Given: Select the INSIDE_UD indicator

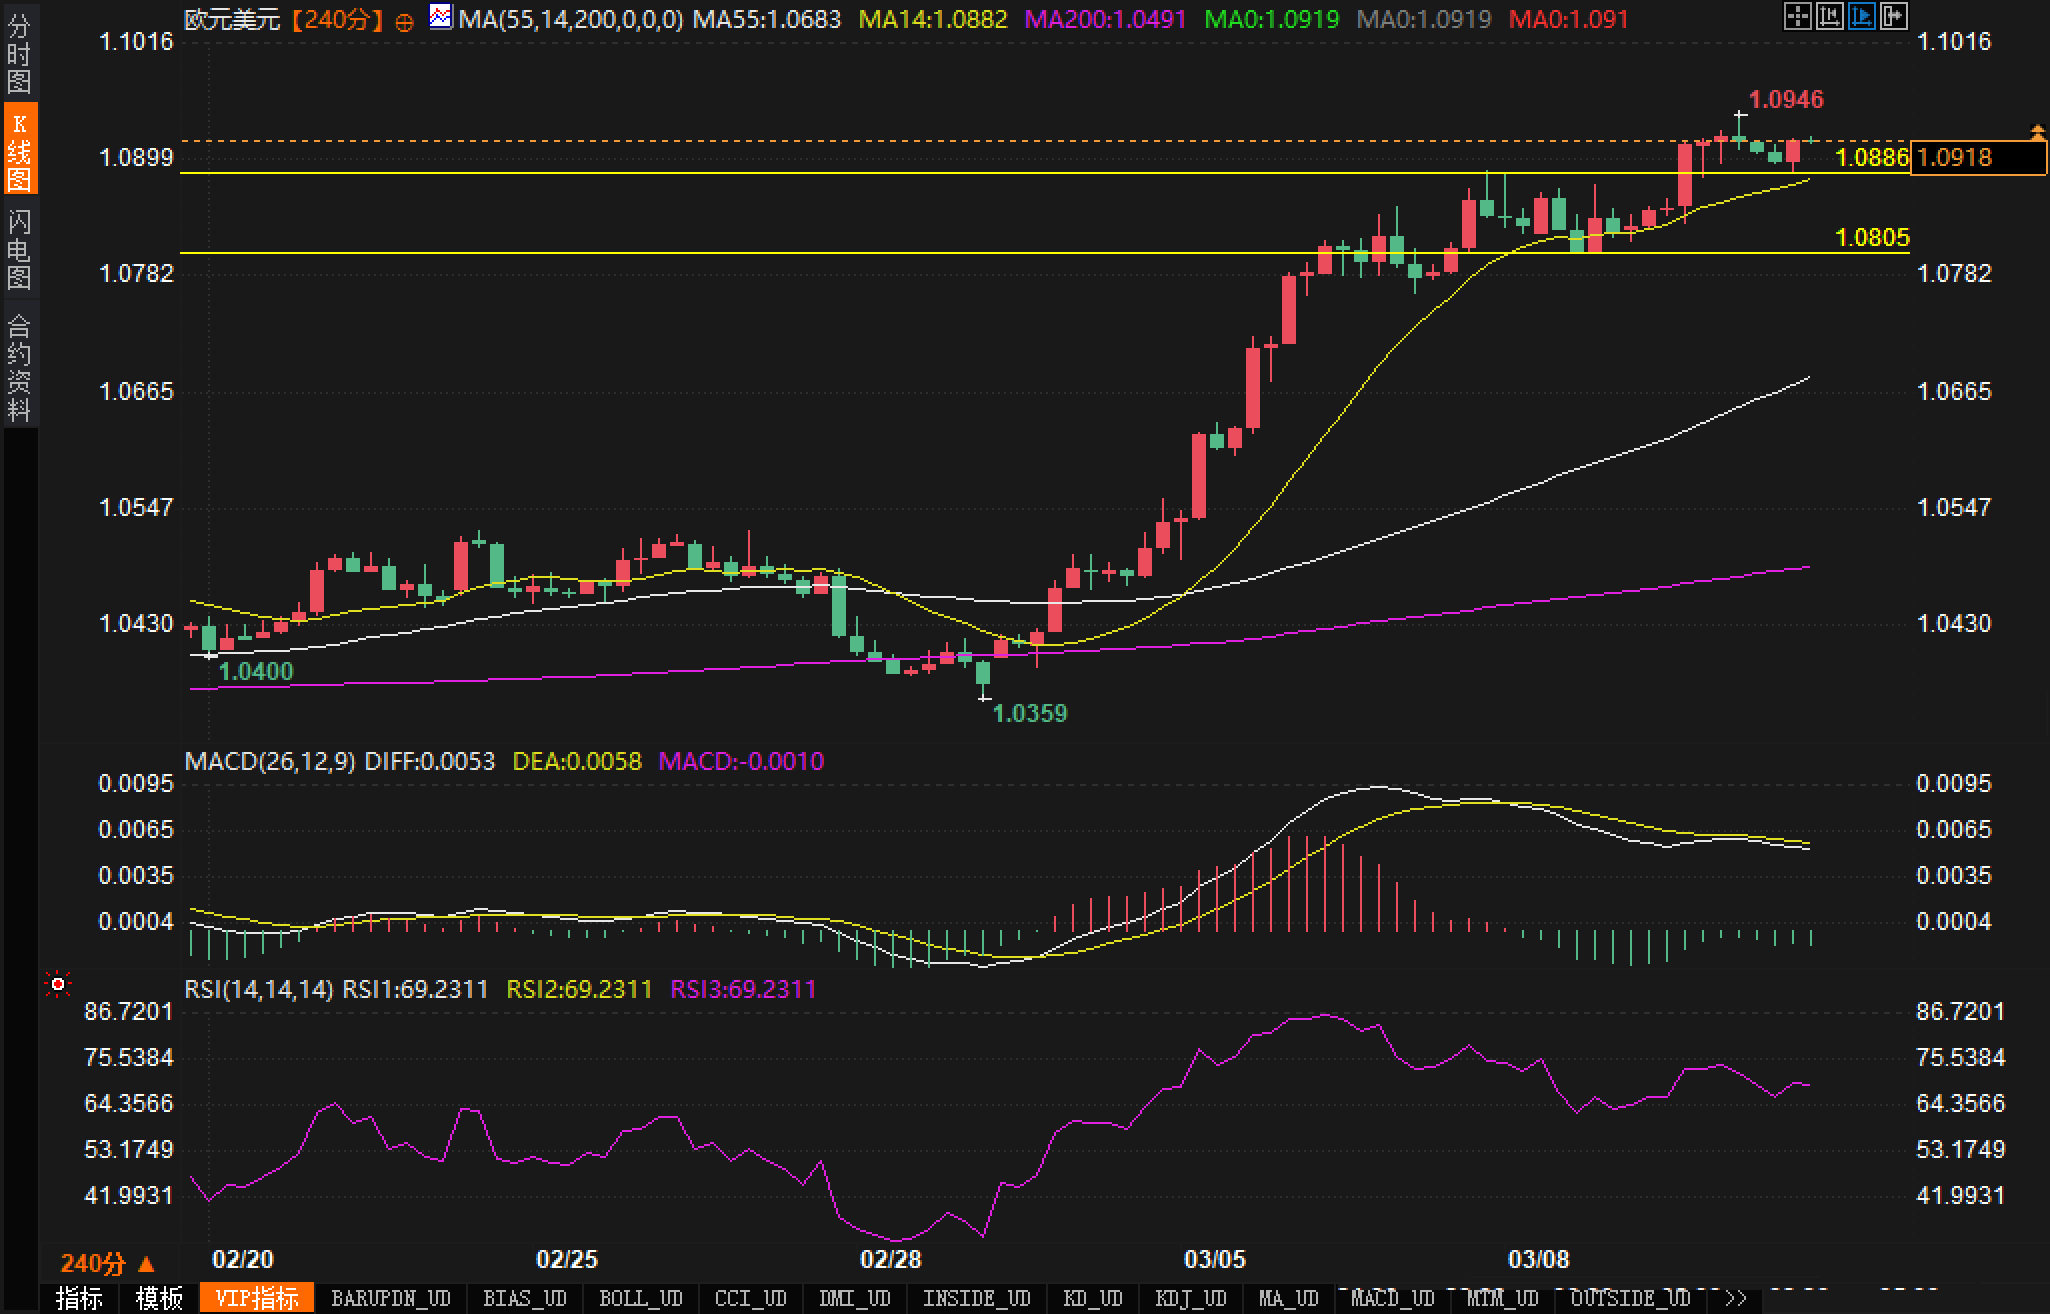Looking at the screenshot, I should pyautogui.click(x=977, y=1298).
